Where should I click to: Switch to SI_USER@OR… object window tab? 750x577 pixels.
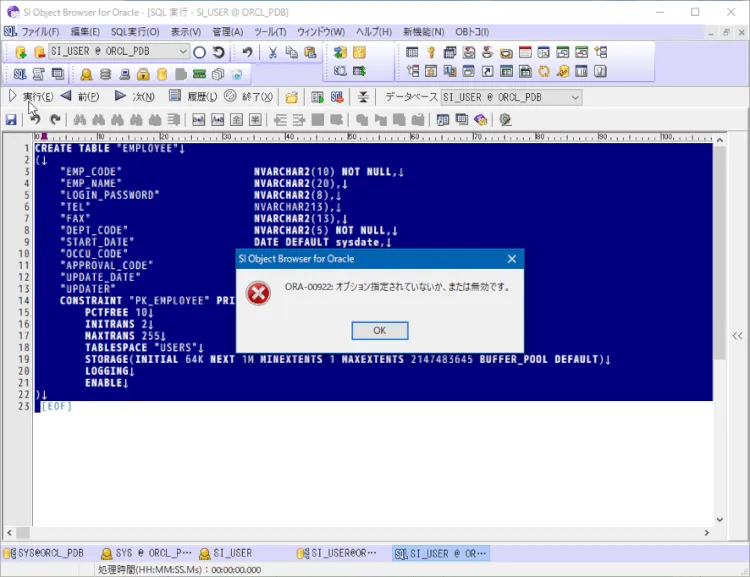pyautogui.click(x=337, y=553)
